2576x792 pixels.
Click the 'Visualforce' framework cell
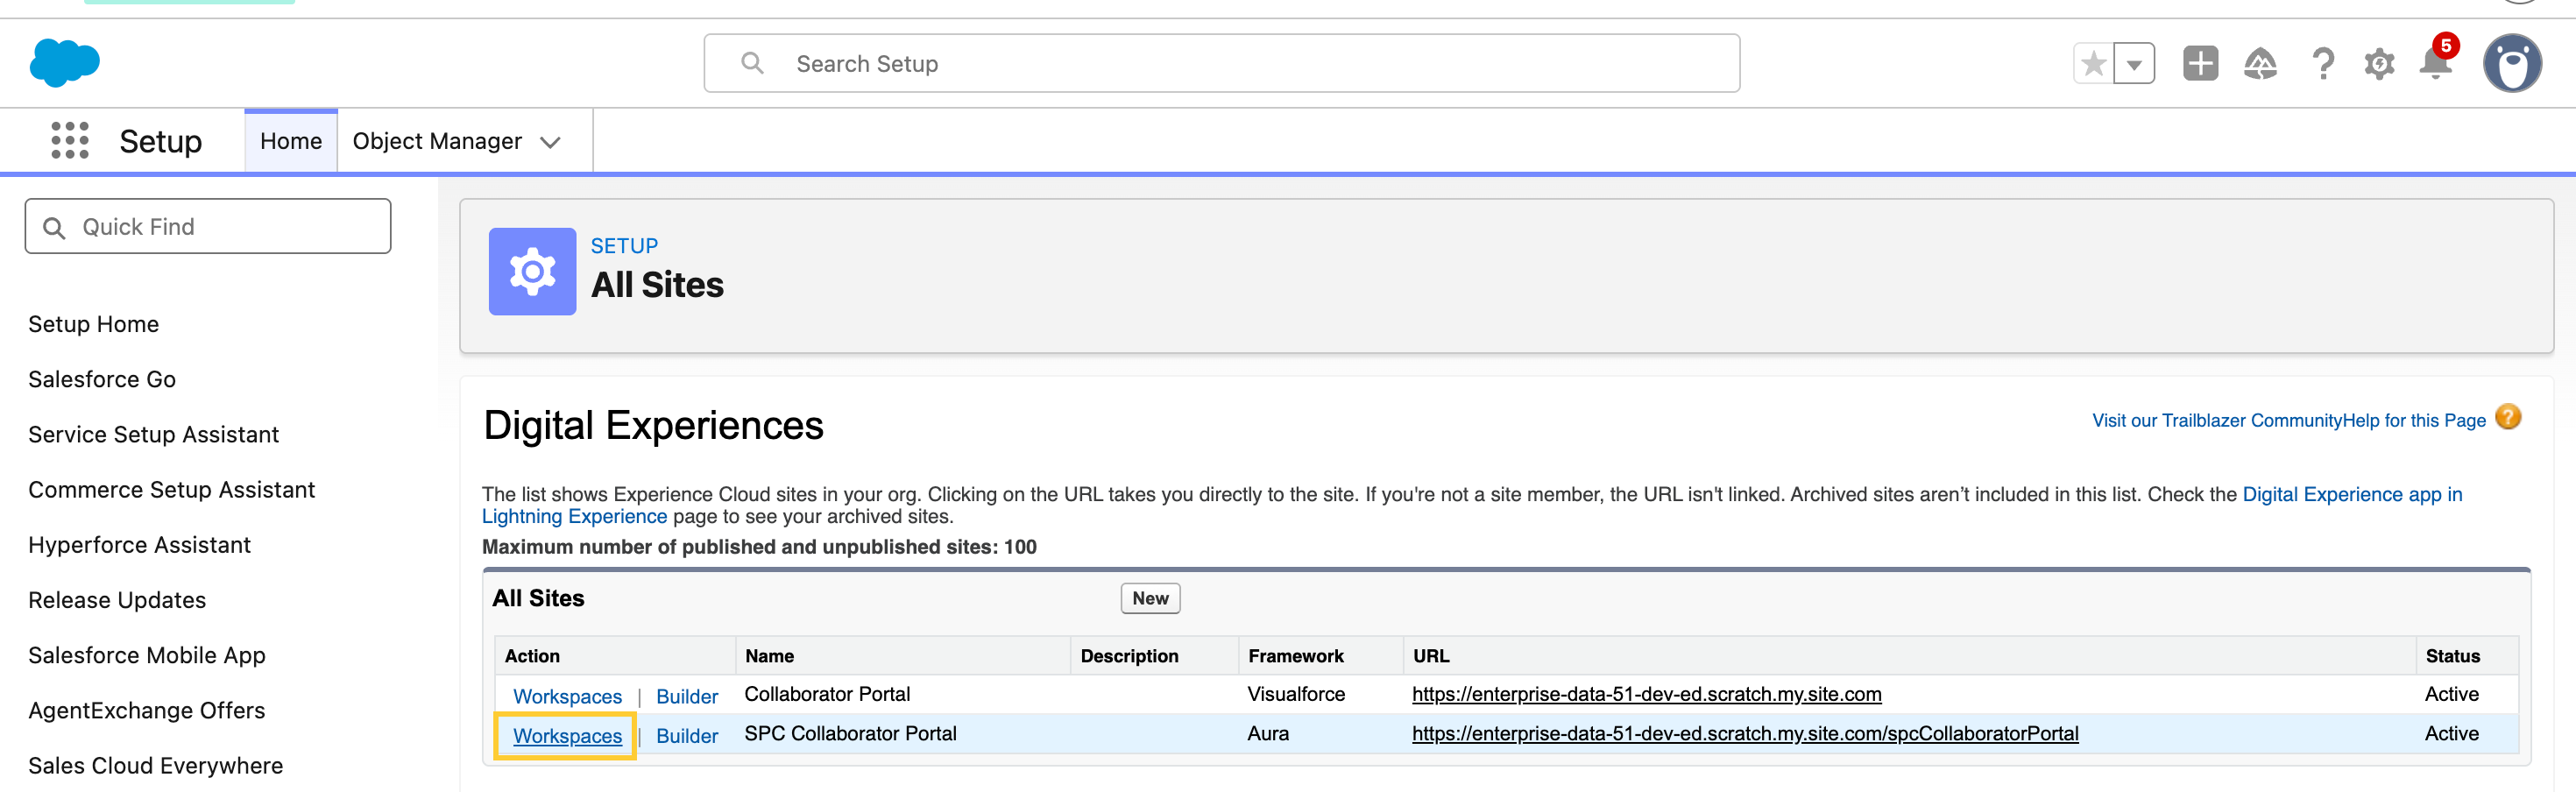1296,694
